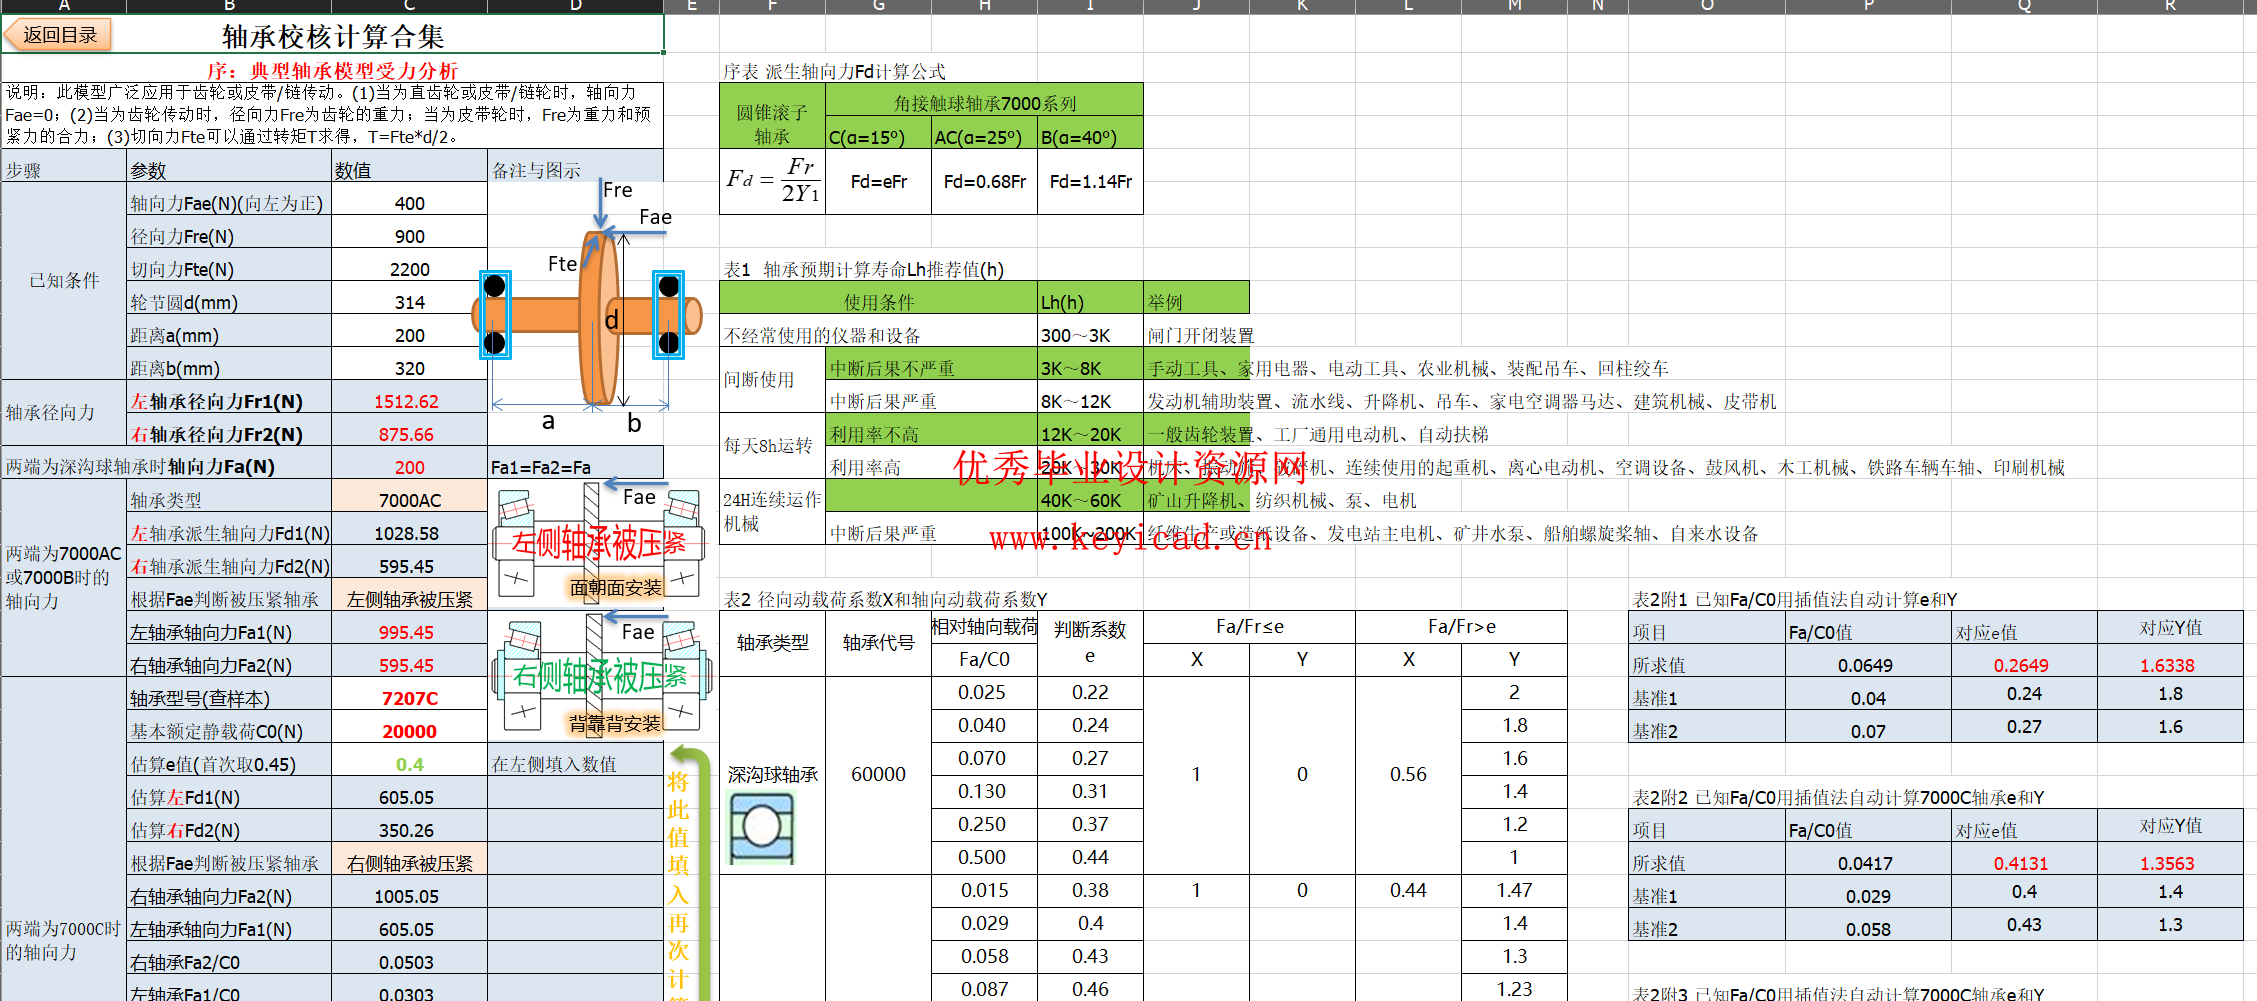Select column B header
Screen dimensions: 2257x1001
tap(229, 6)
